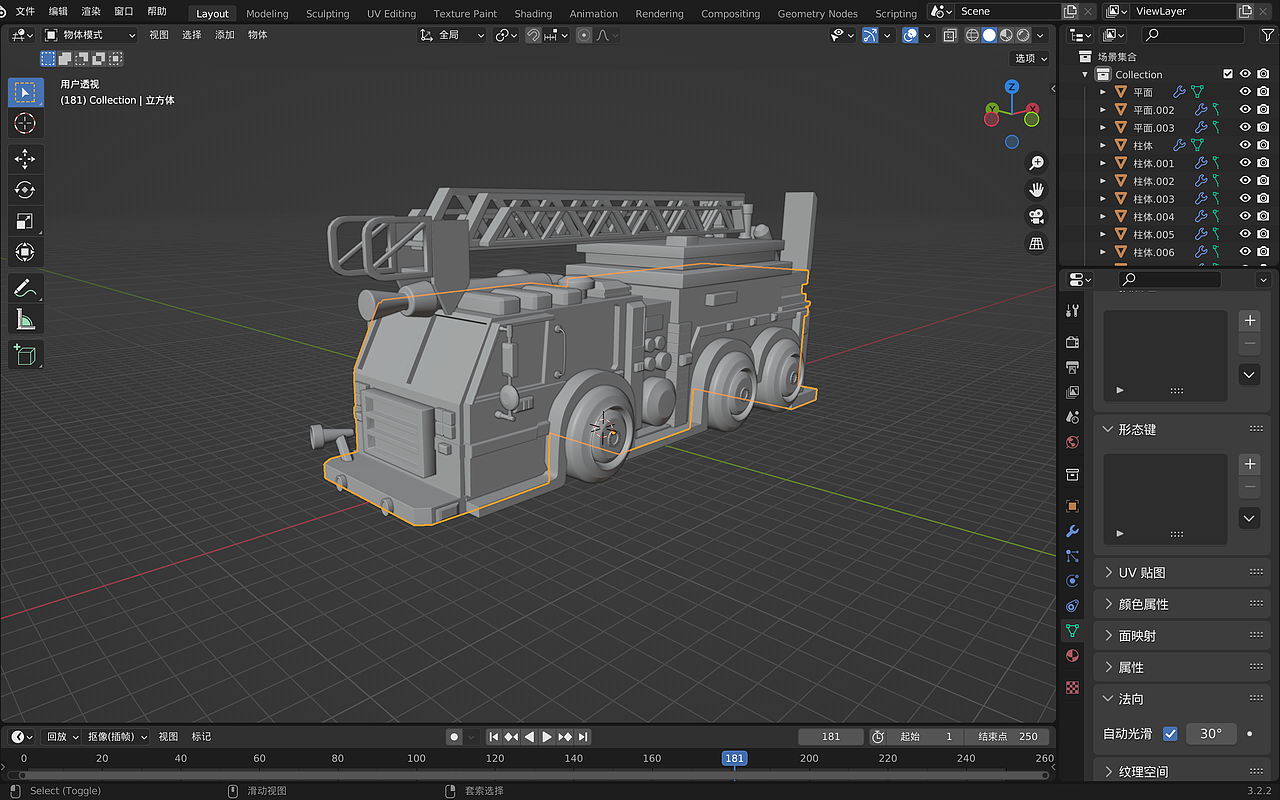Screen dimensions: 1280x800
Task: Open the View Layer properties tab
Action: pos(1073,392)
